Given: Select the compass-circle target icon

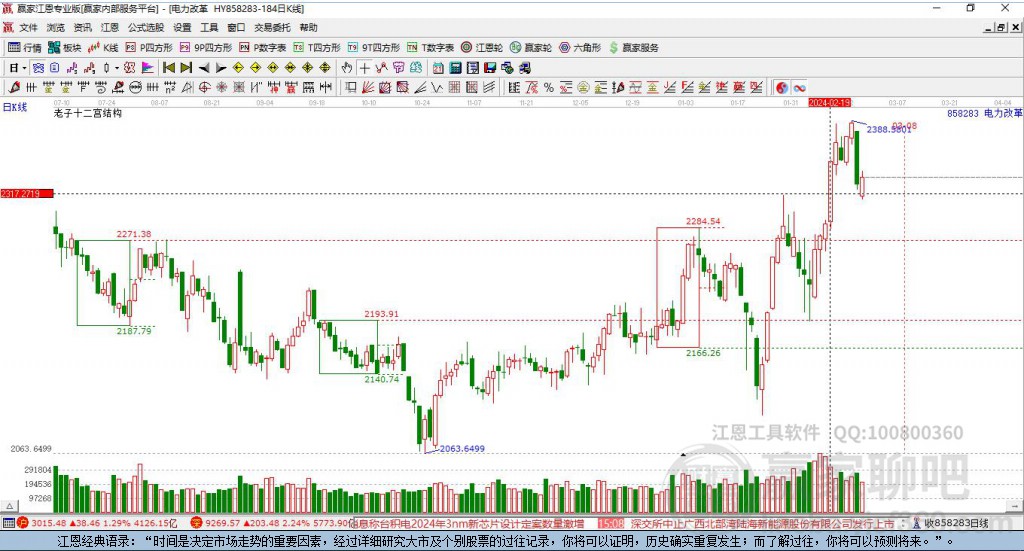Looking at the screenshot, I should (x=204, y=87).
